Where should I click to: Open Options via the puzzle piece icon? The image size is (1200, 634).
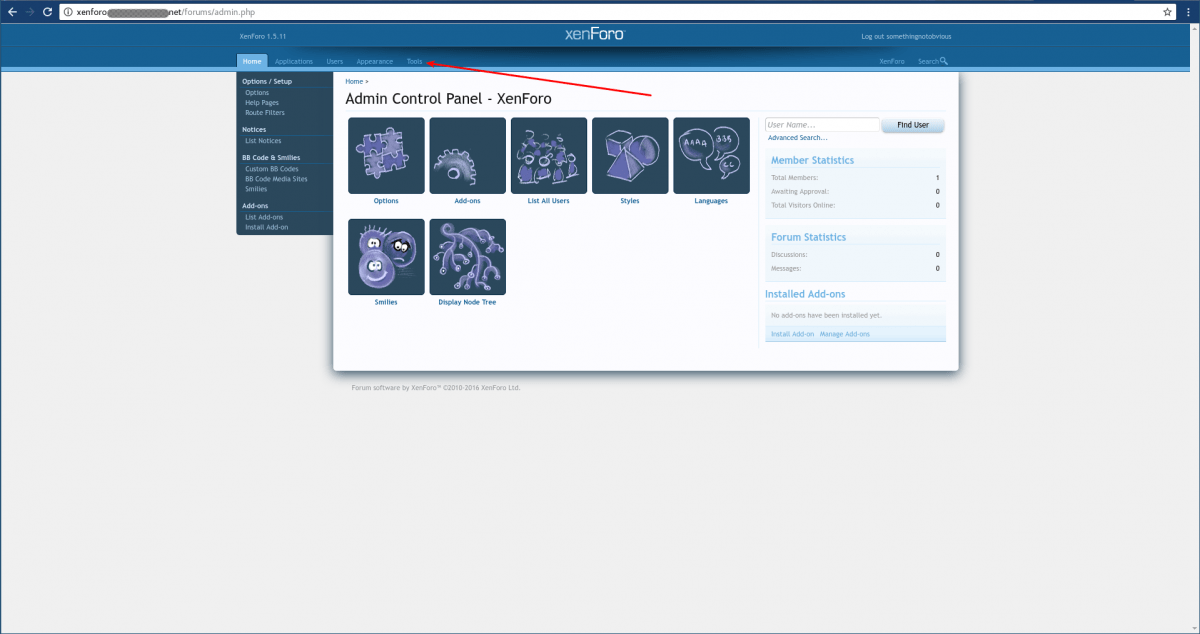pos(386,155)
